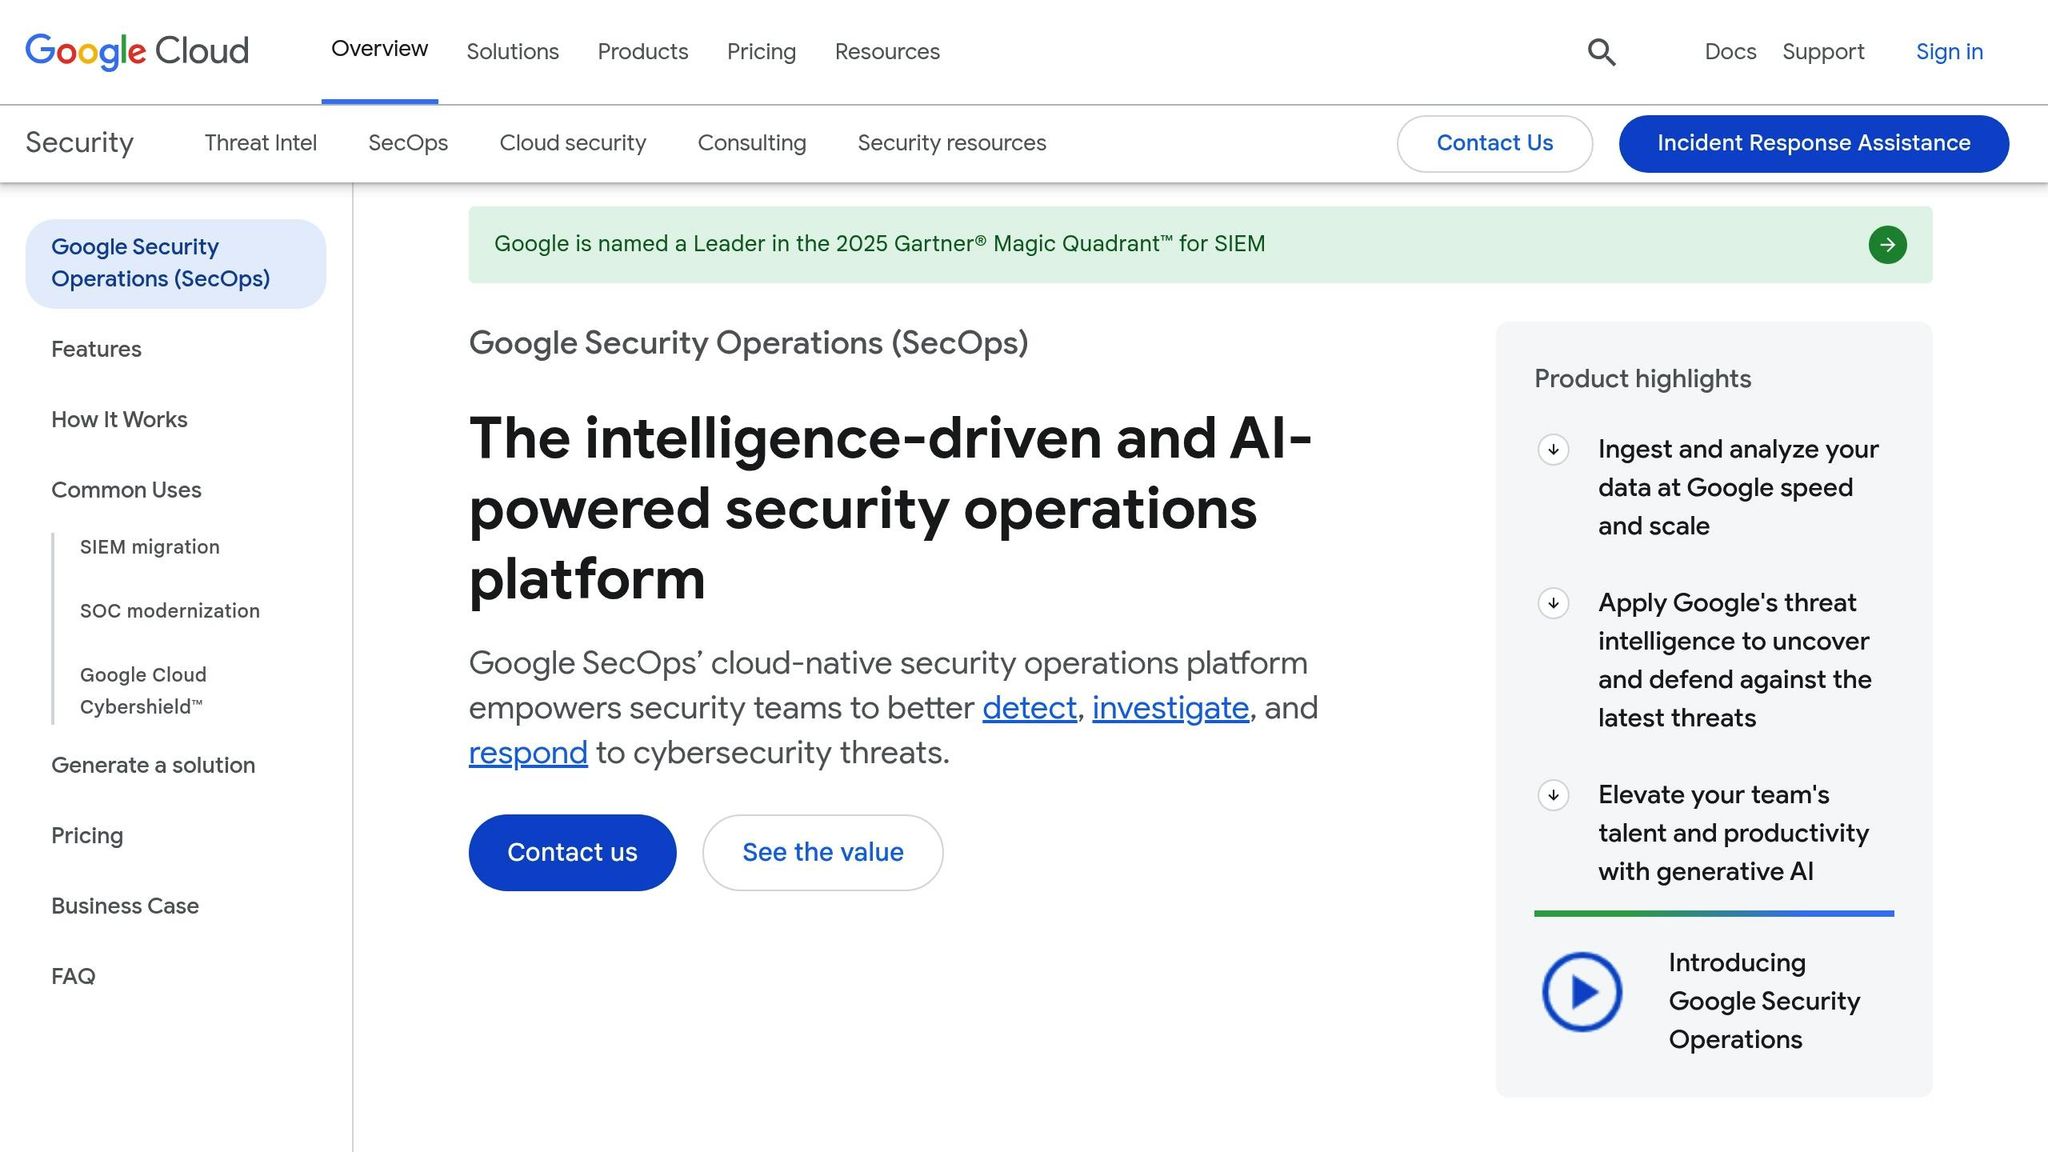This screenshot has height=1152, width=2048.
Task: Click the Sign in option
Action: click(x=1948, y=52)
